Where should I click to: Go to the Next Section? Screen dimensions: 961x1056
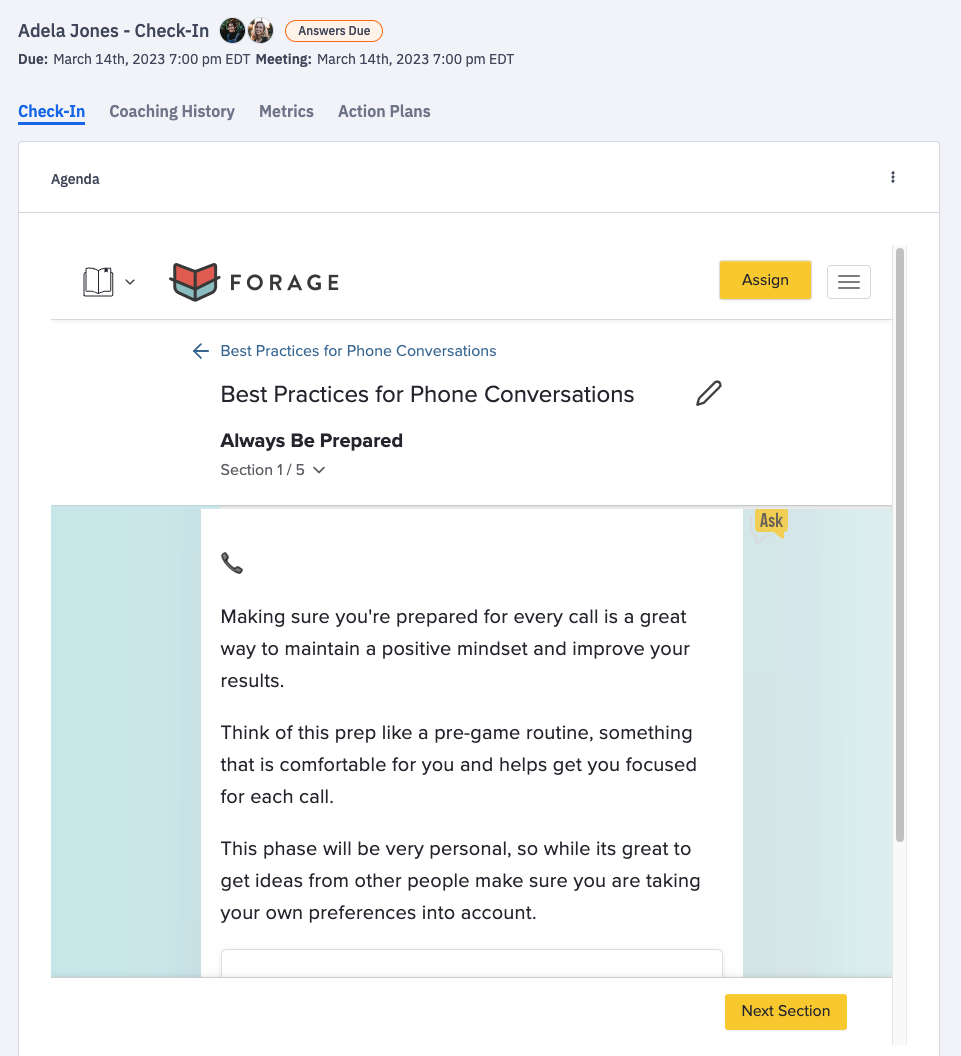coord(785,1011)
